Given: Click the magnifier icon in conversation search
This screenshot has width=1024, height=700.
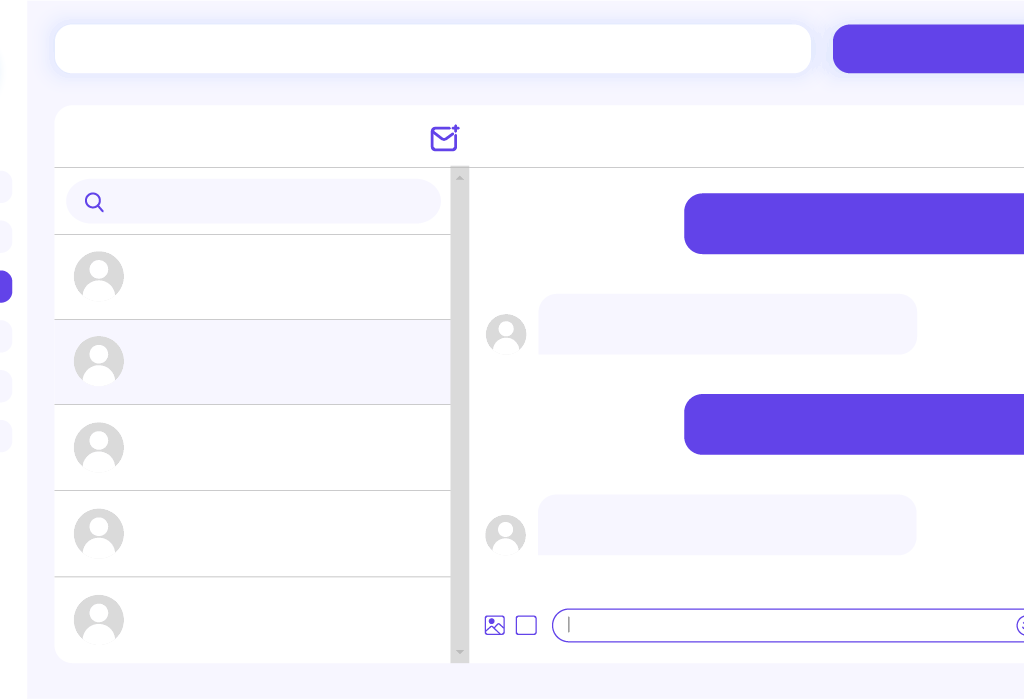Looking at the screenshot, I should point(94,203).
